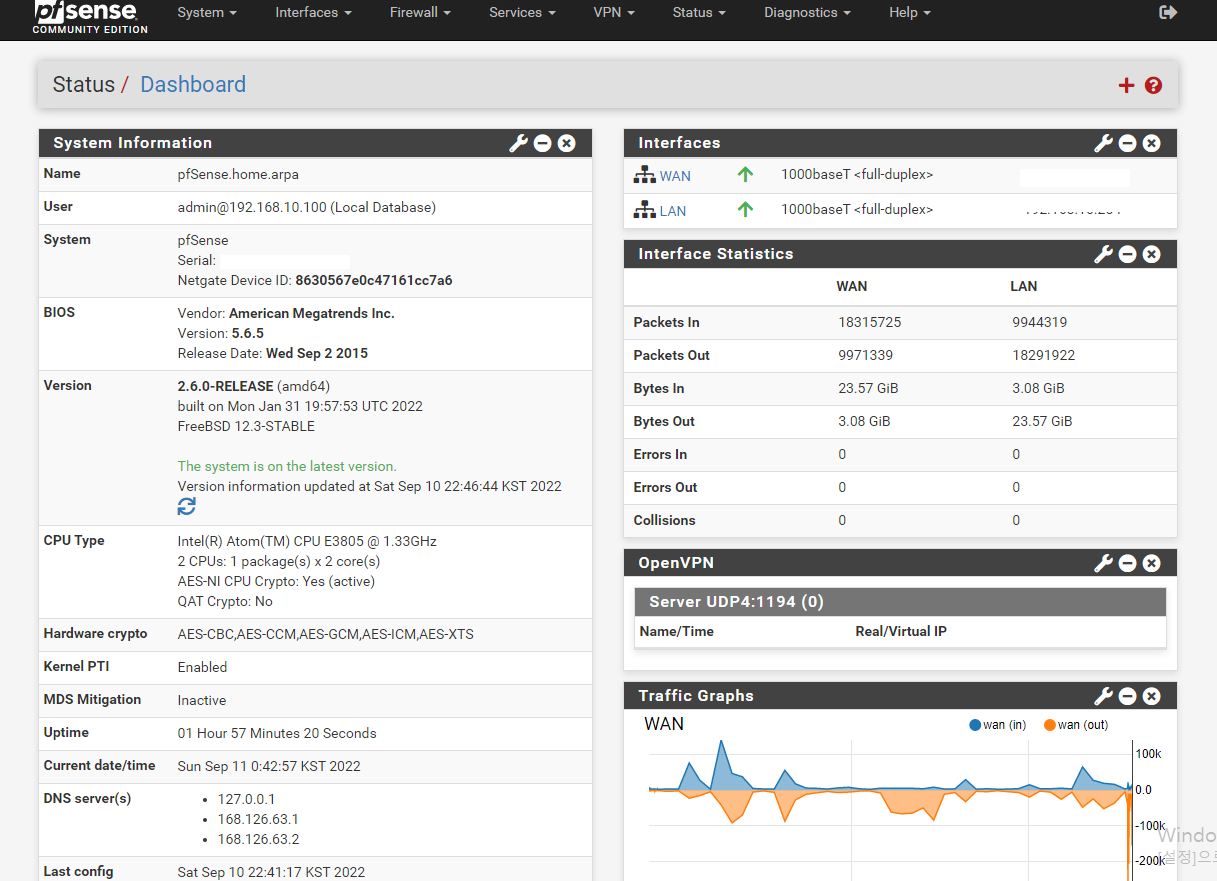Viewport: 1217px width, 881px height.
Task: Click the WAN interface network icon
Action: click(x=644, y=175)
